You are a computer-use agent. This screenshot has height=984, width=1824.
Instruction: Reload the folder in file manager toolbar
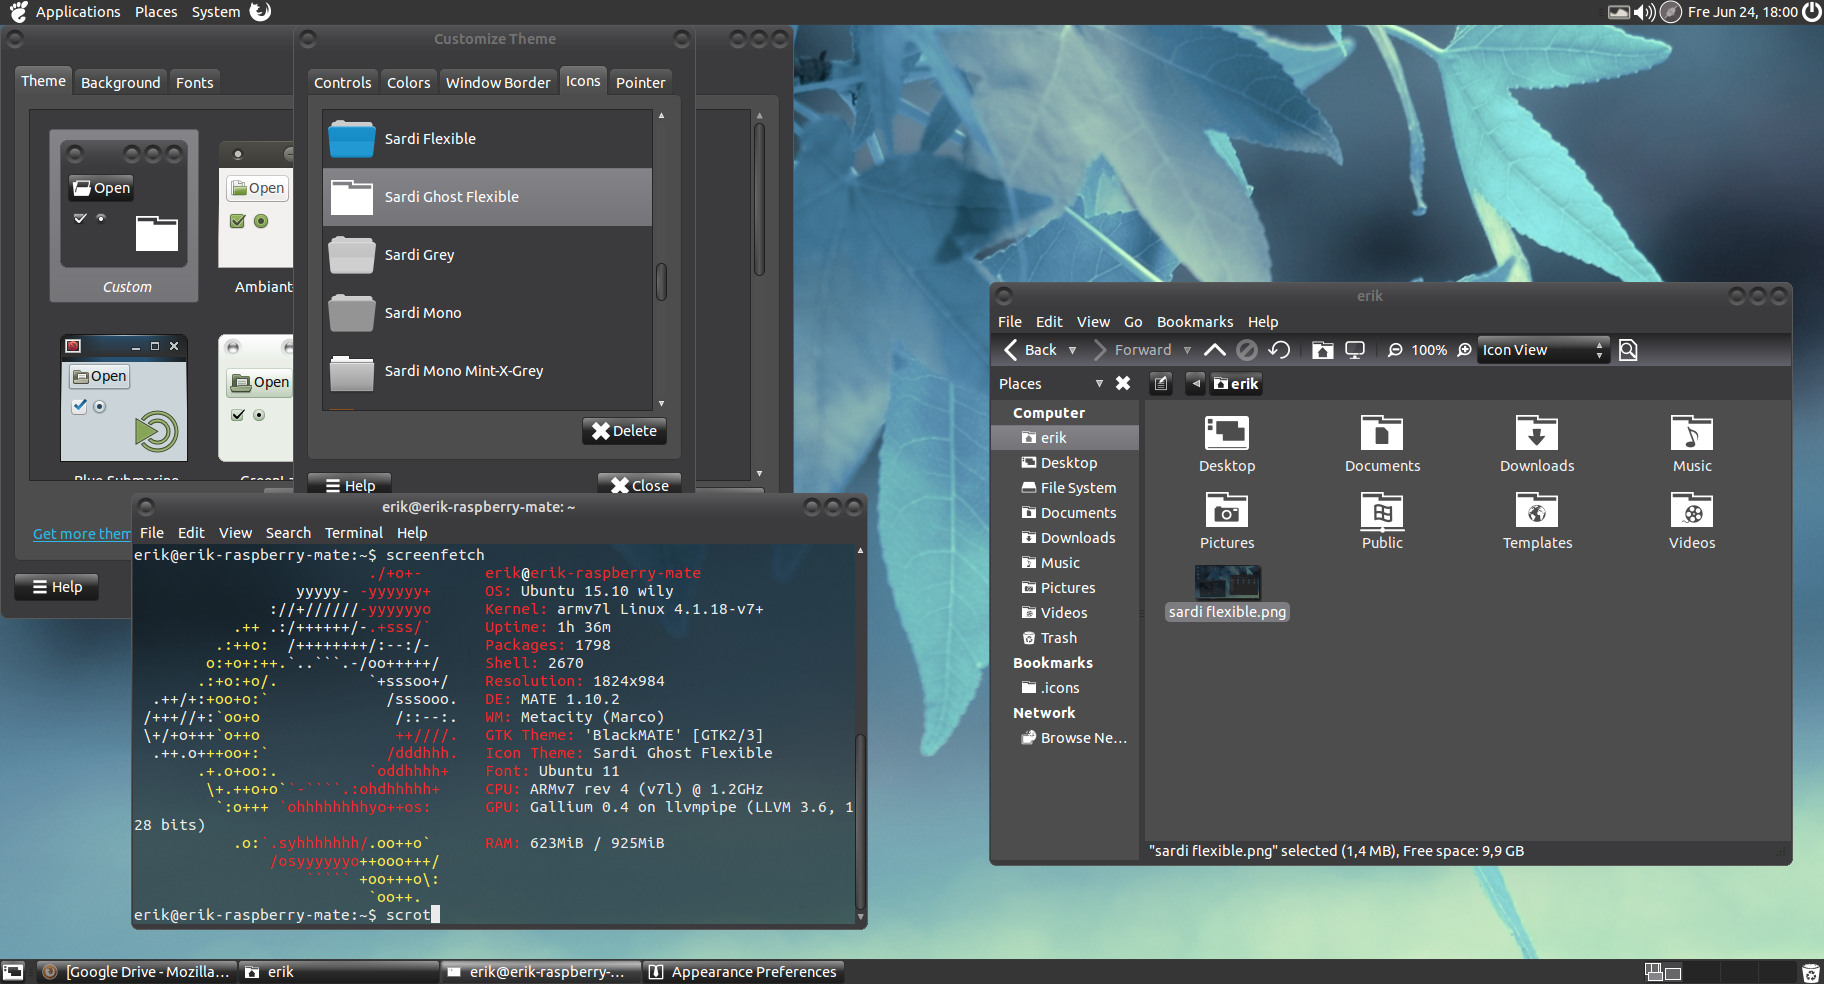coord(1279,350)
